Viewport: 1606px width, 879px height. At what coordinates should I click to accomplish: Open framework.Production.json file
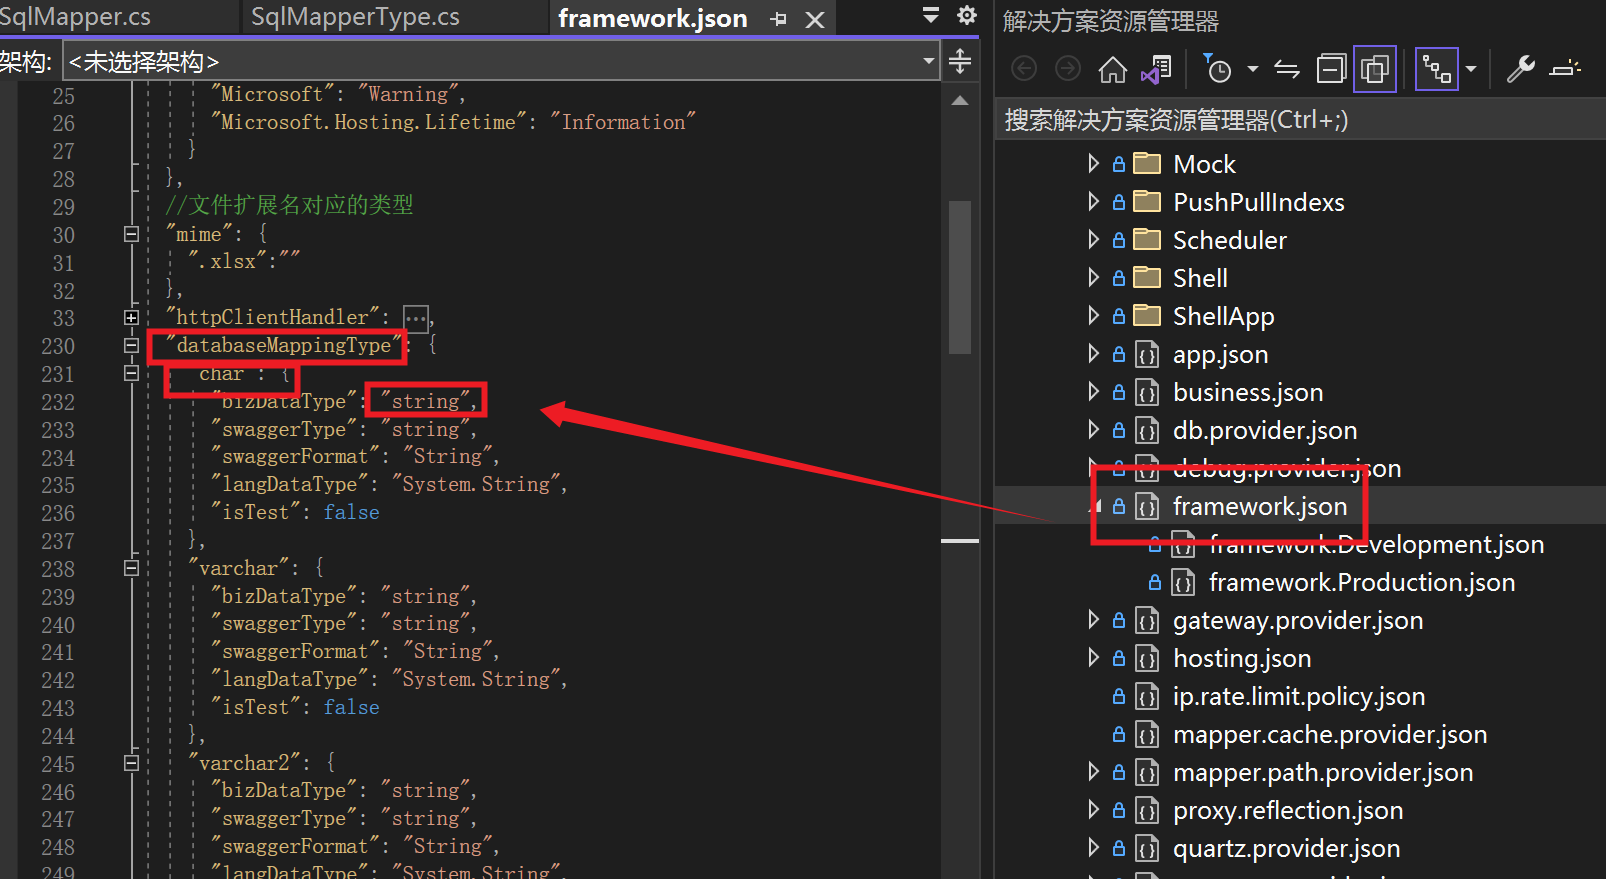[1361, 582]
